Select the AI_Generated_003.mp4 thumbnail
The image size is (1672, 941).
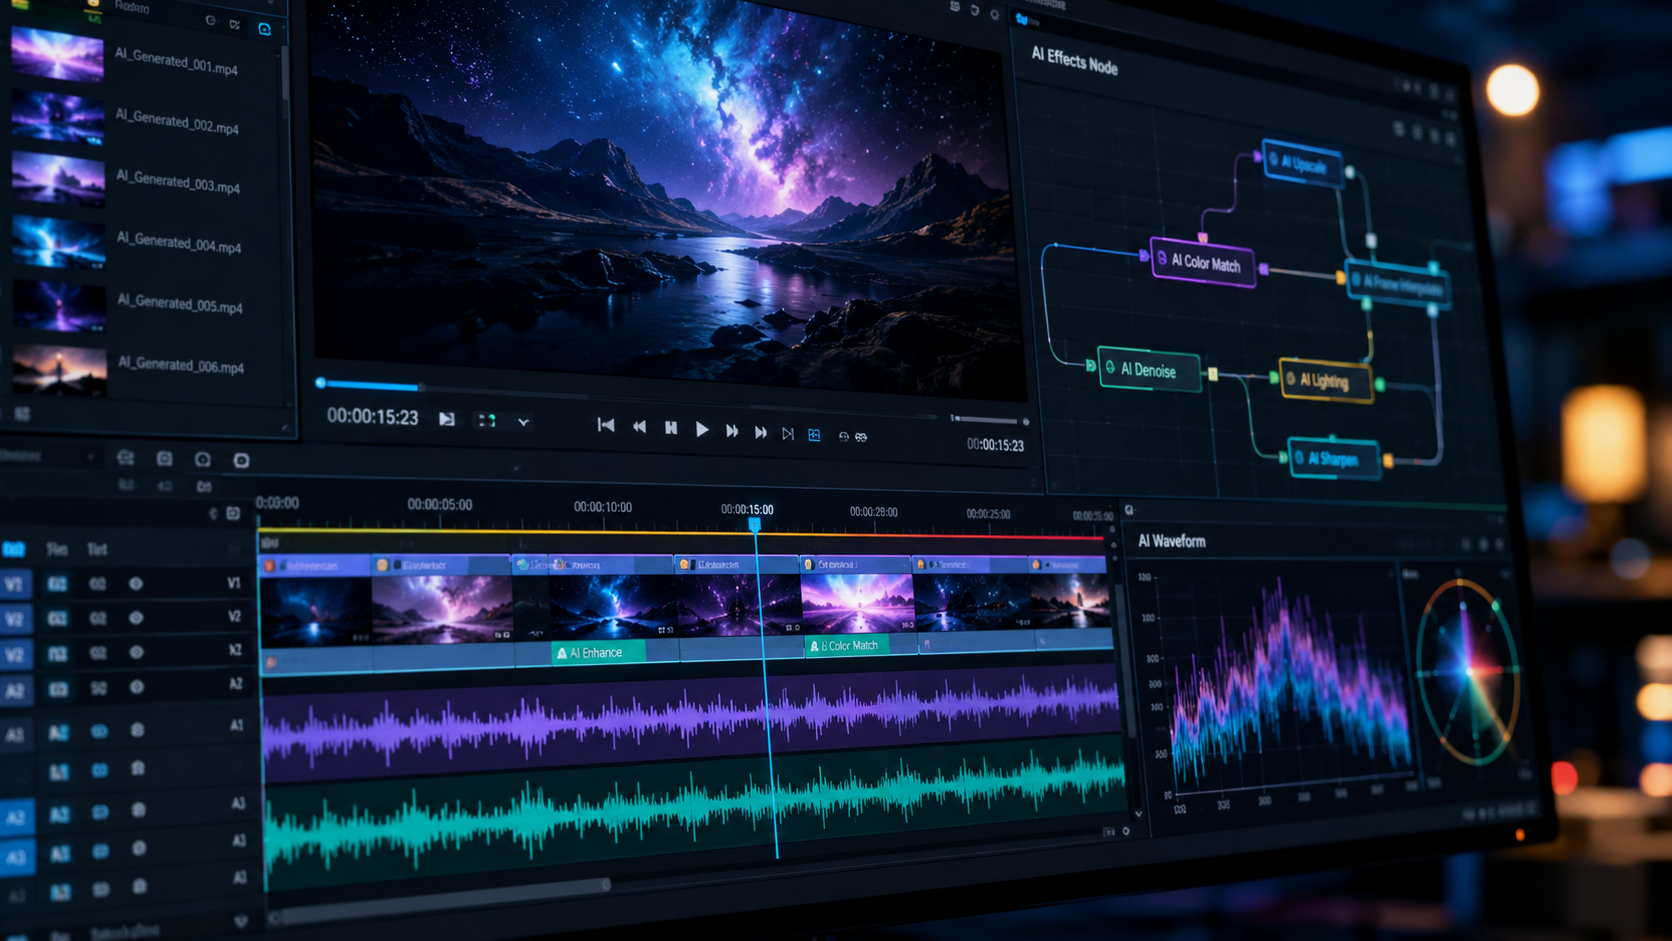pos(58,178)
